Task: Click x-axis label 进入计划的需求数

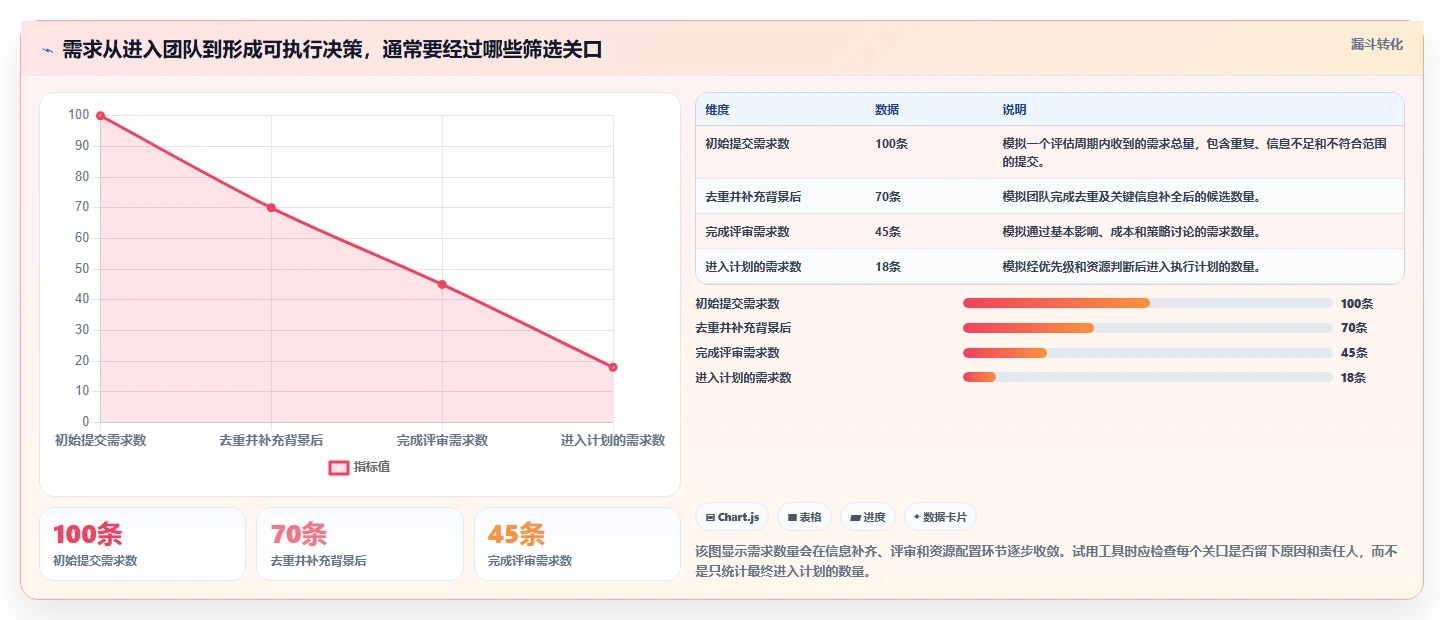Action: tap(613, 440)
